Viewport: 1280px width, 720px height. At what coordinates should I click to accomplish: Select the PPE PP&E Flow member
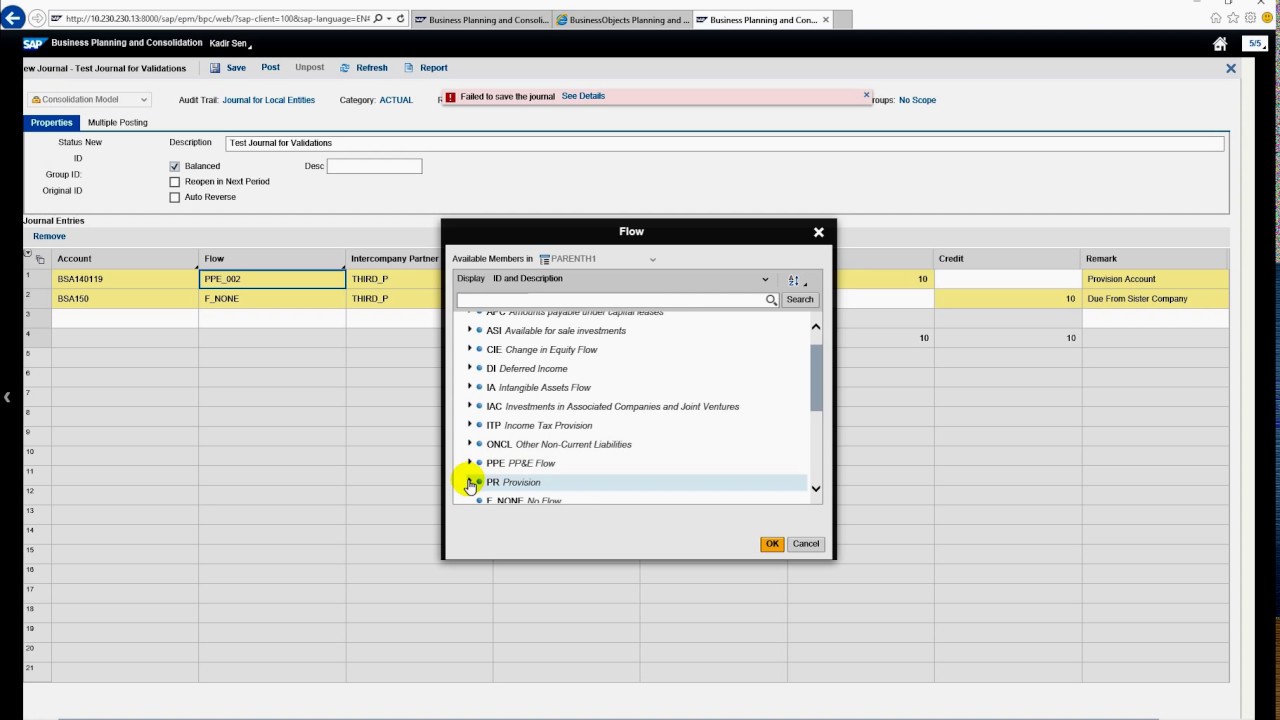tap(520, 463)
